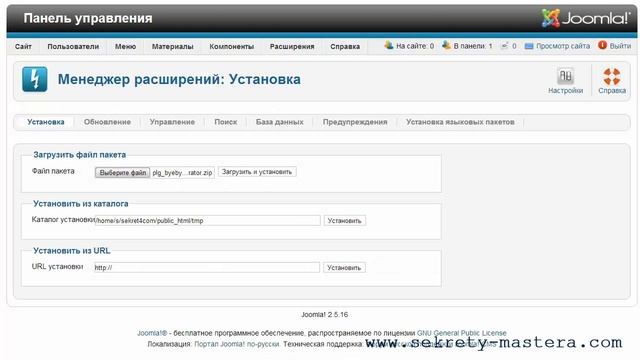Click the Выберите файл button

(122, 173)
